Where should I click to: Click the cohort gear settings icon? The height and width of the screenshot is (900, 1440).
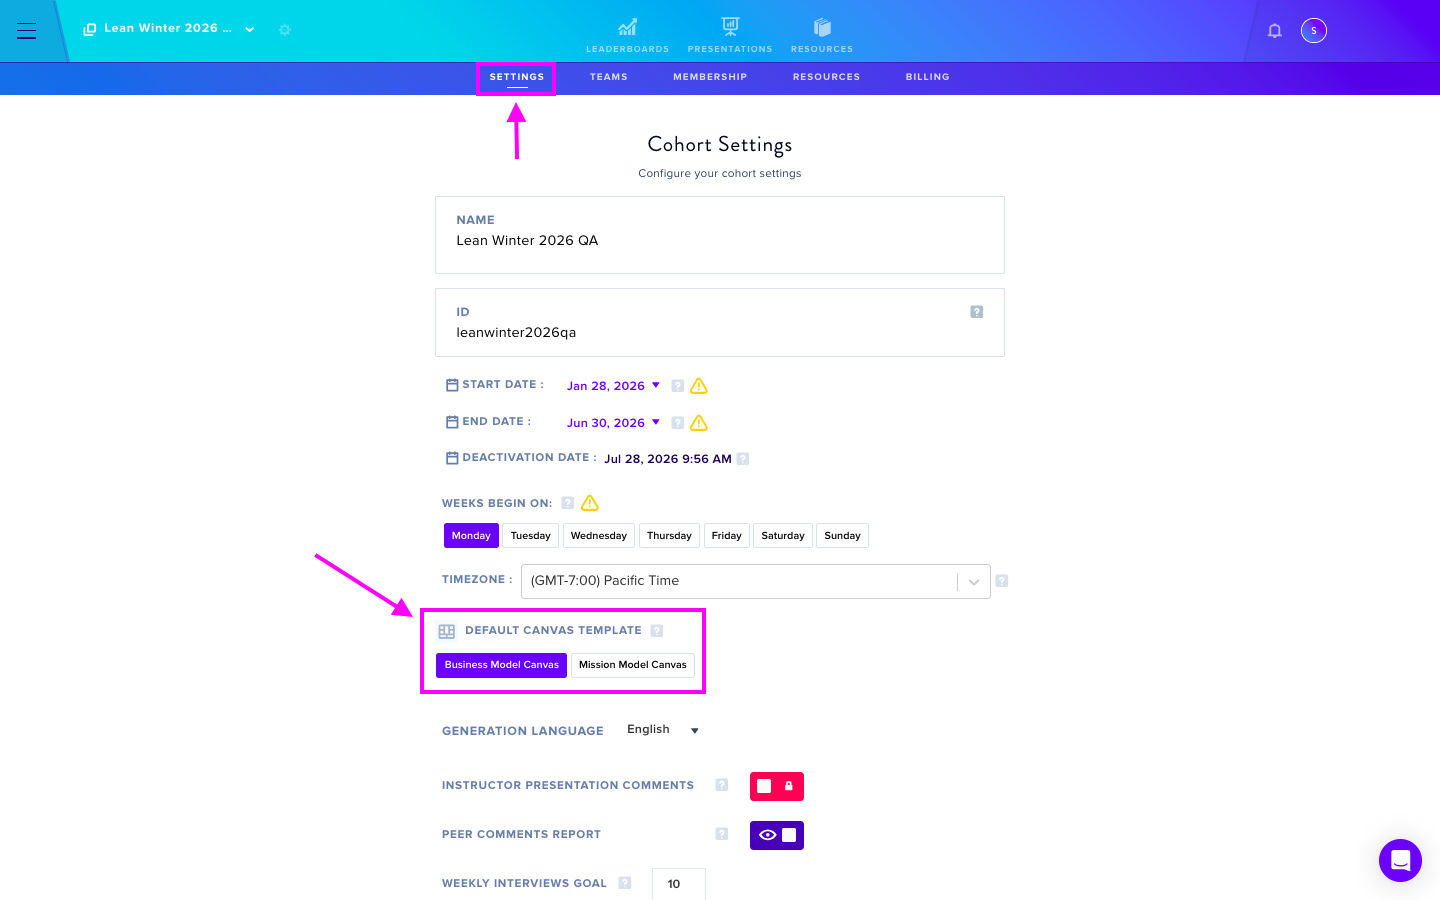[285, 30]
